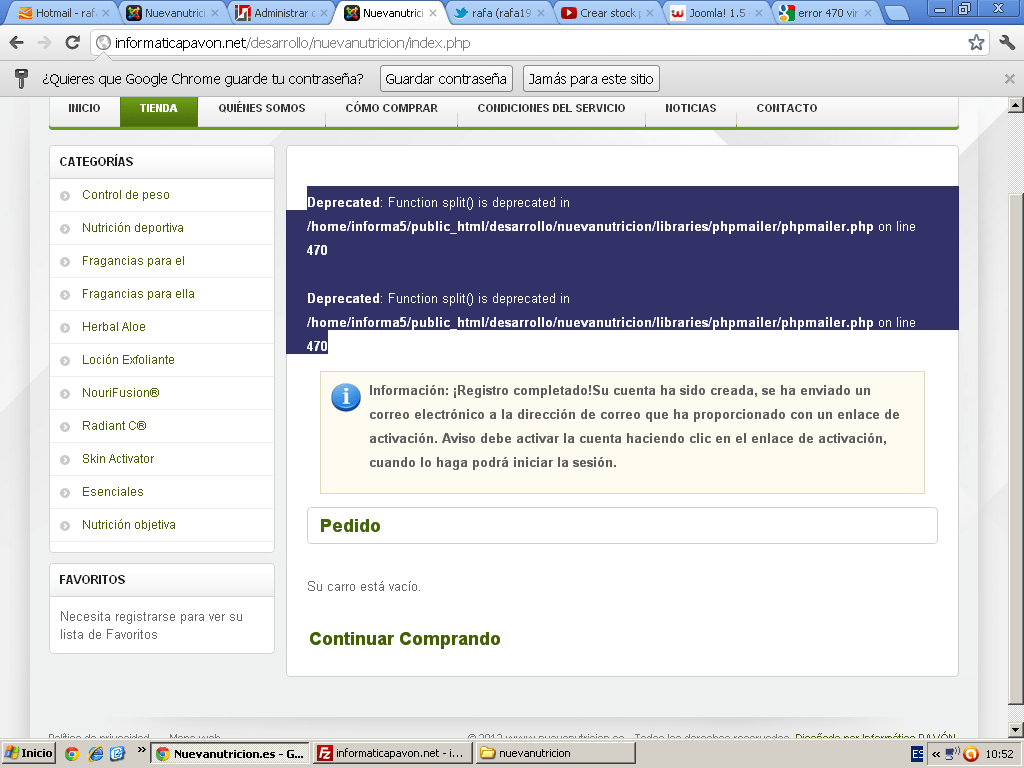Click Continuar Comprando link
The image size is (1024, 768).
(405, 639)
